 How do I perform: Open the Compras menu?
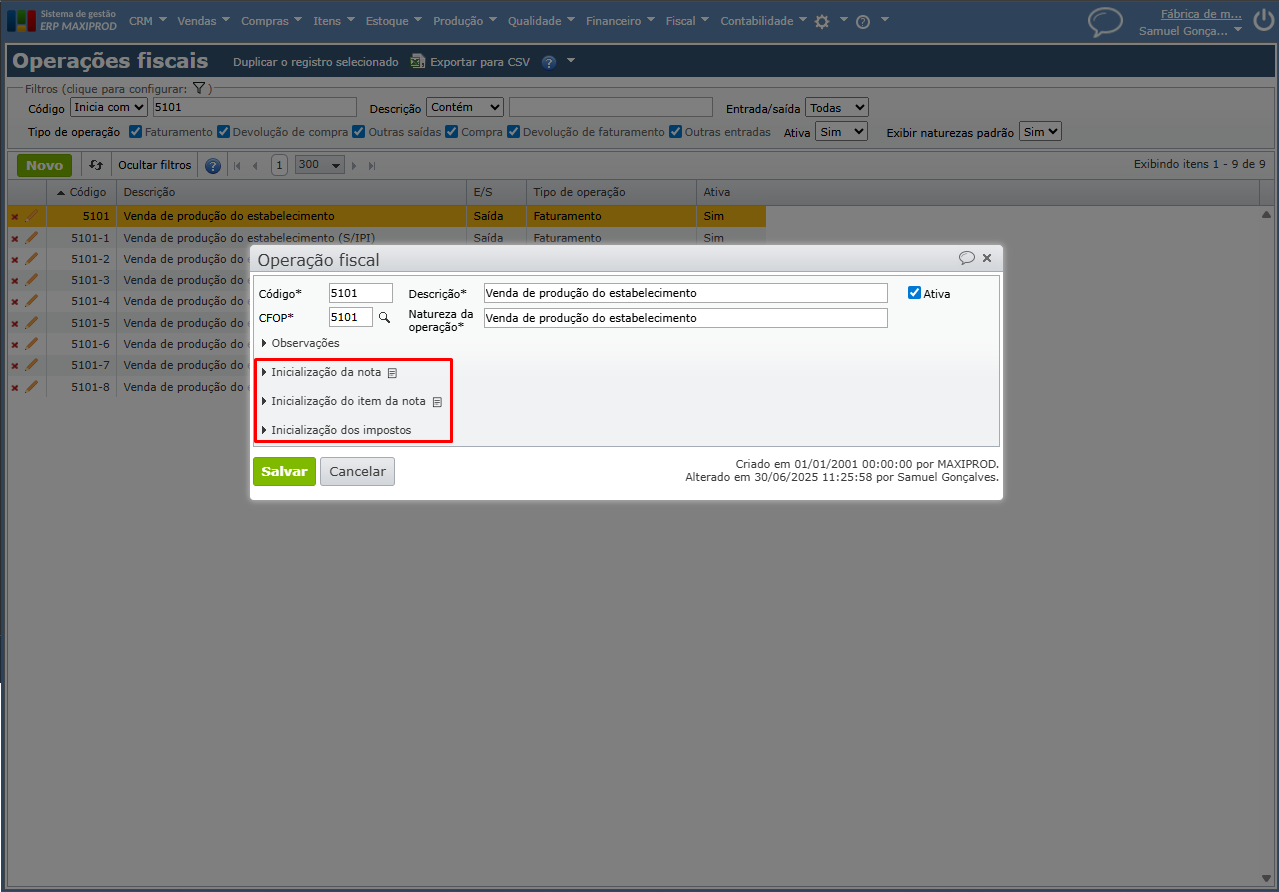pos(272,21)
